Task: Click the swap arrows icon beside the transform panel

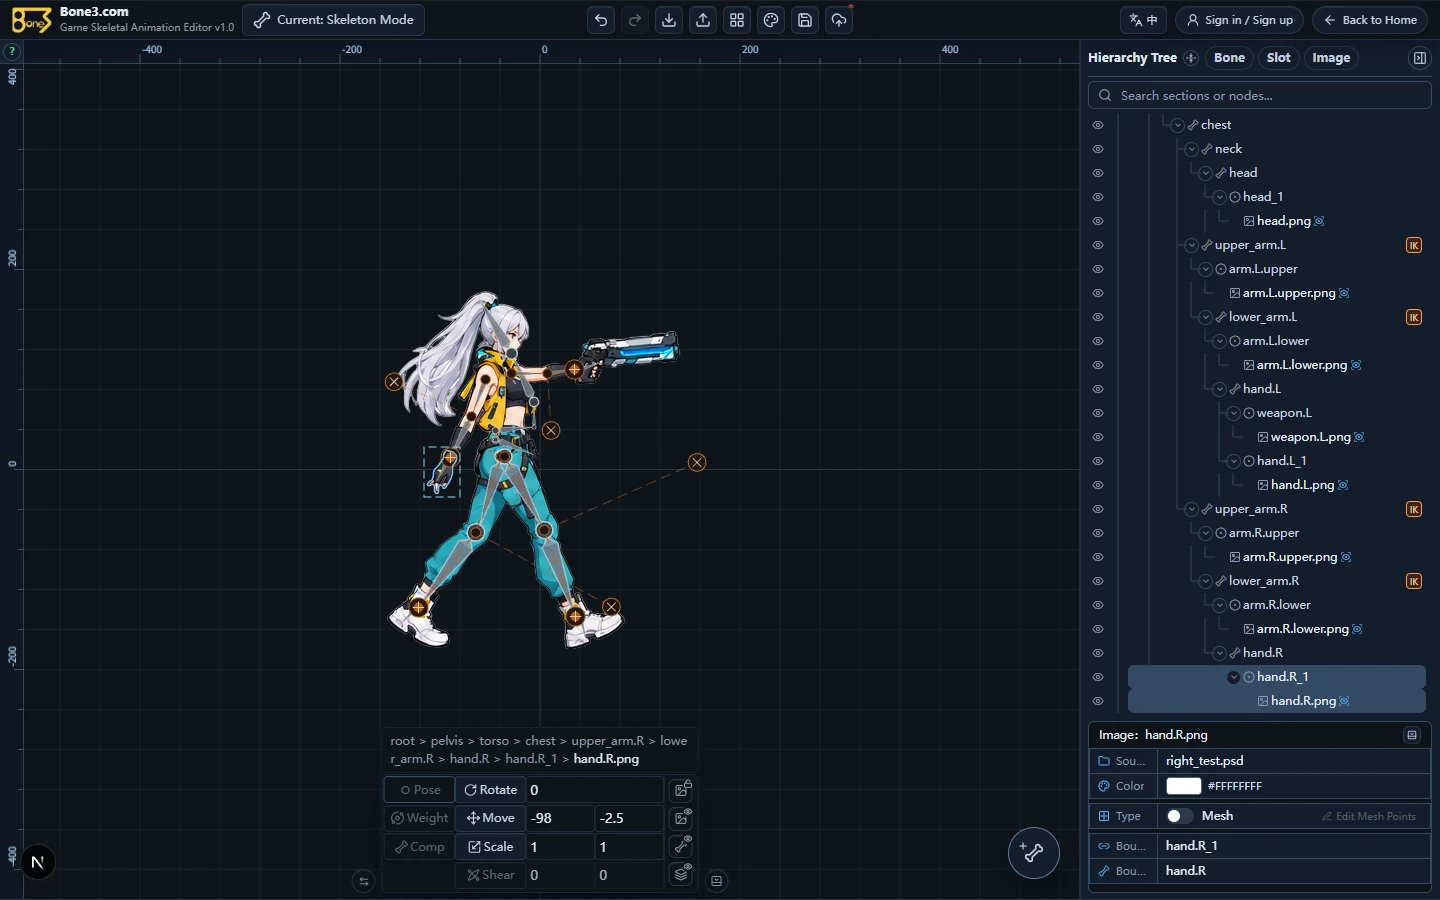Action: pyautogui.click(x=364, y=881)
